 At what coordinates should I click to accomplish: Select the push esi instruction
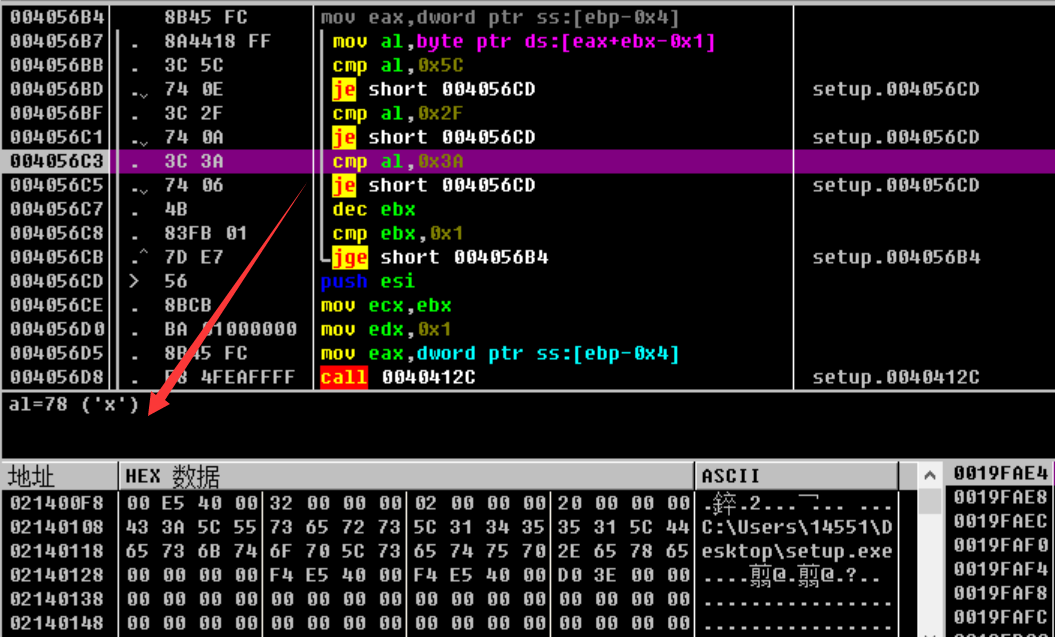point(367,281)
